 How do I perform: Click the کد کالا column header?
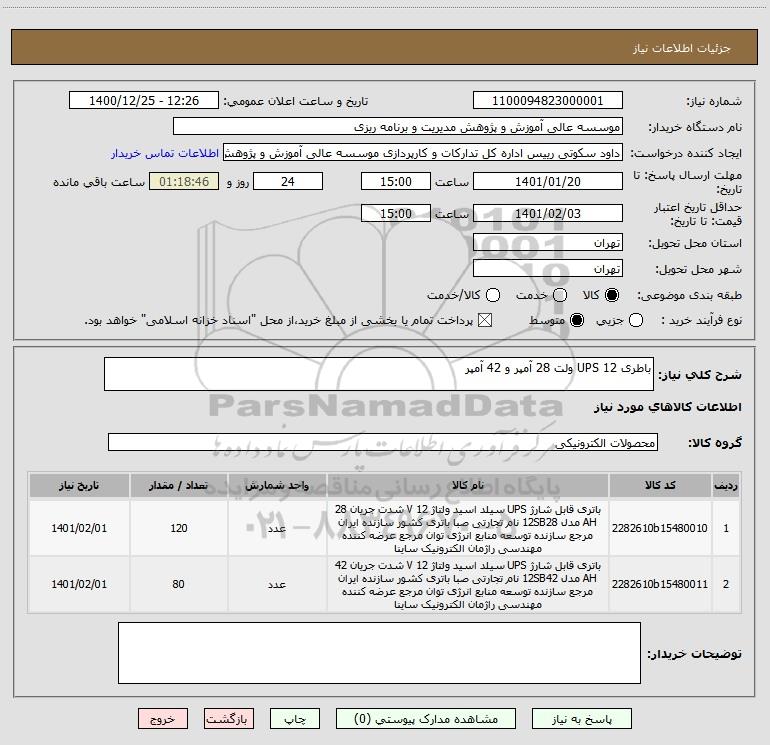(660, 485)
